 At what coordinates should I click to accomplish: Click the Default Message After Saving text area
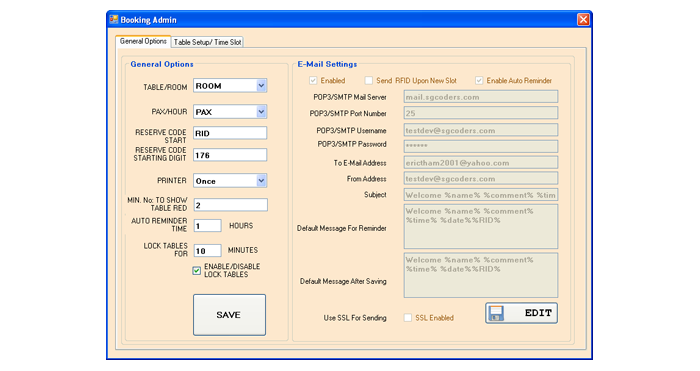[481, 275]
